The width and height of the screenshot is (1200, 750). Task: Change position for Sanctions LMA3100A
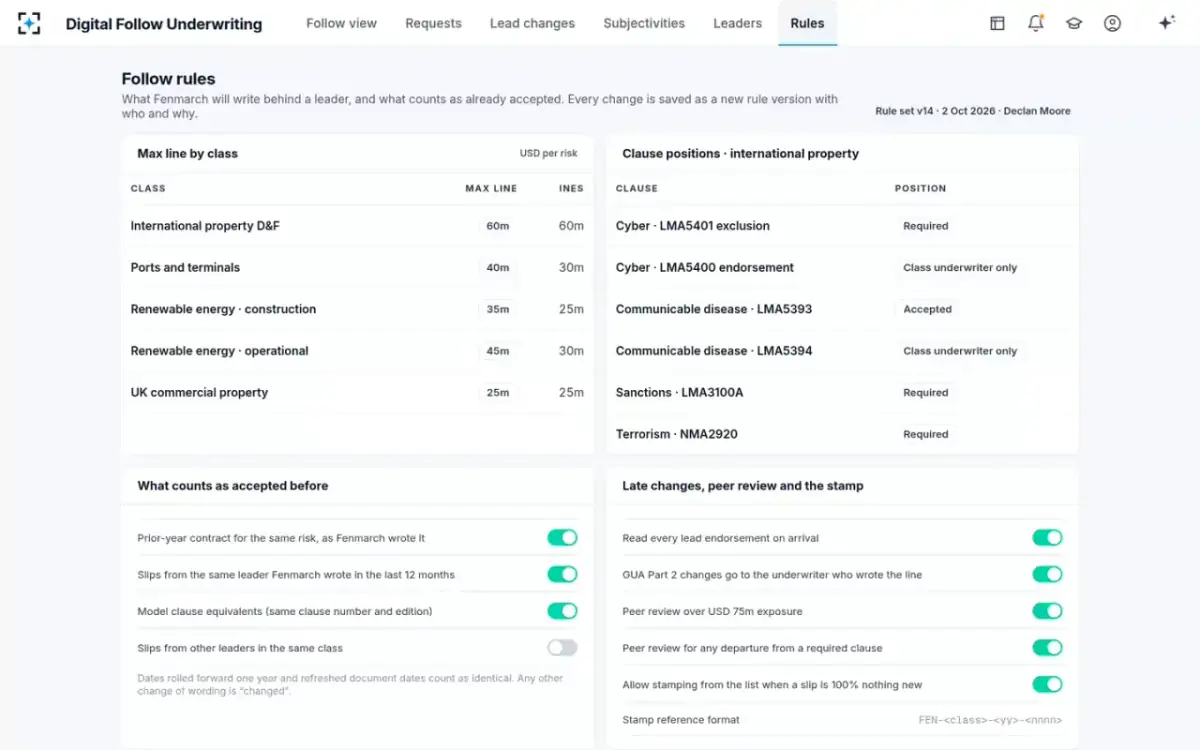[926, 393]
